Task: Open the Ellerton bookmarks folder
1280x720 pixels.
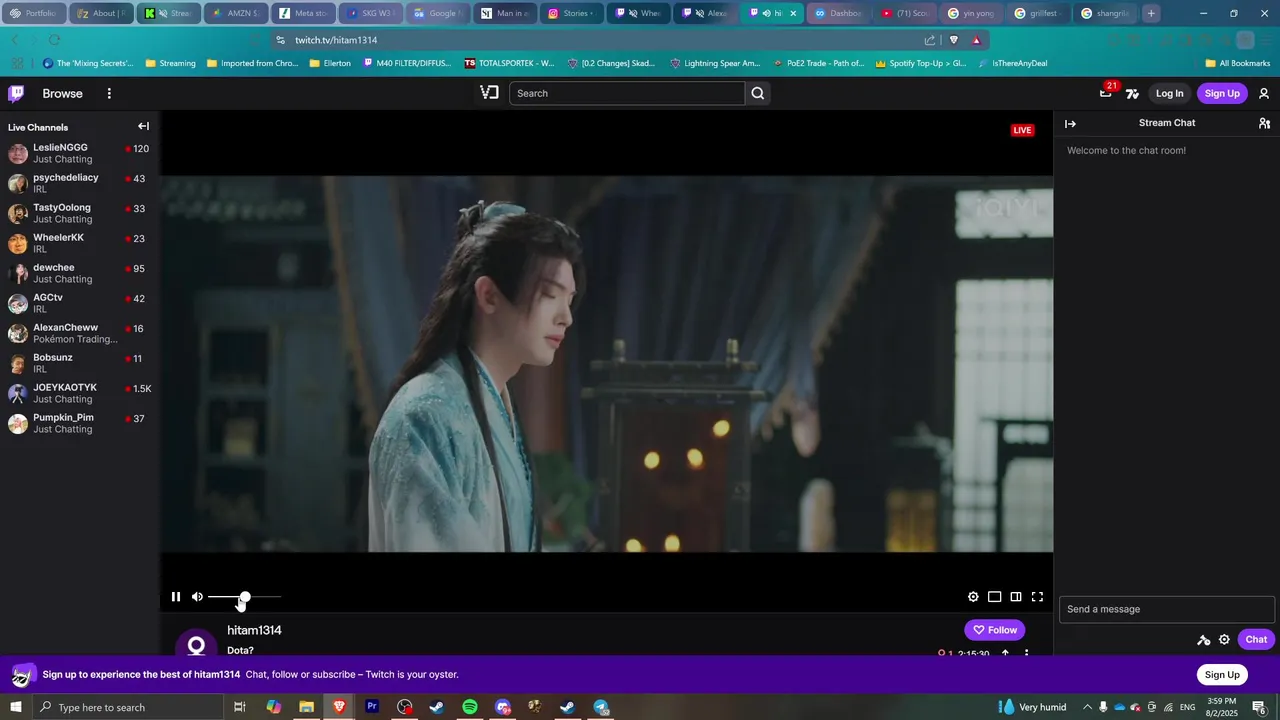Action: point(330,63)
